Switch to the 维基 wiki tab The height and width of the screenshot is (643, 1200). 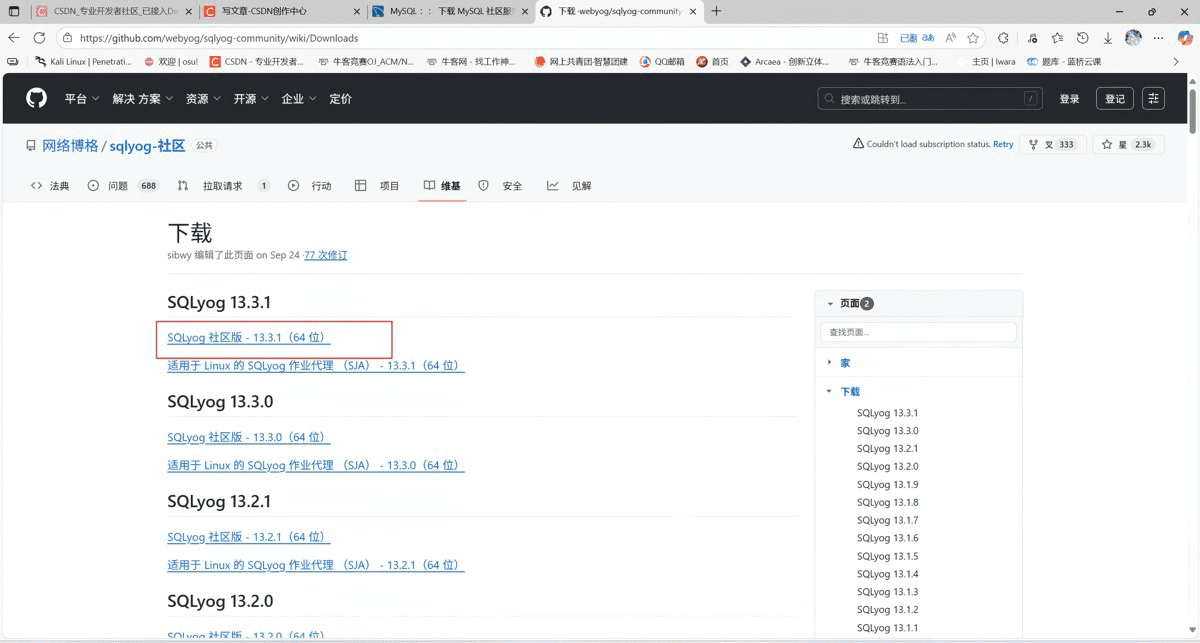pyautogui.click(x=442, y=186)
